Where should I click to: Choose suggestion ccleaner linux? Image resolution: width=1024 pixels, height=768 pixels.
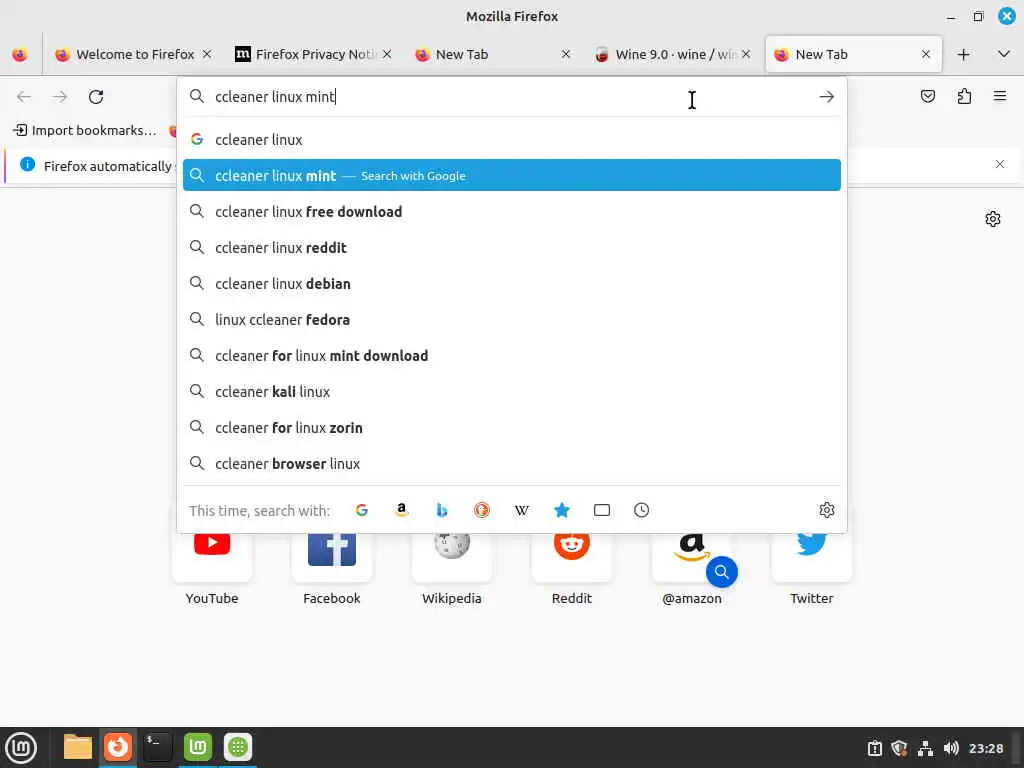tap(512, 140)
